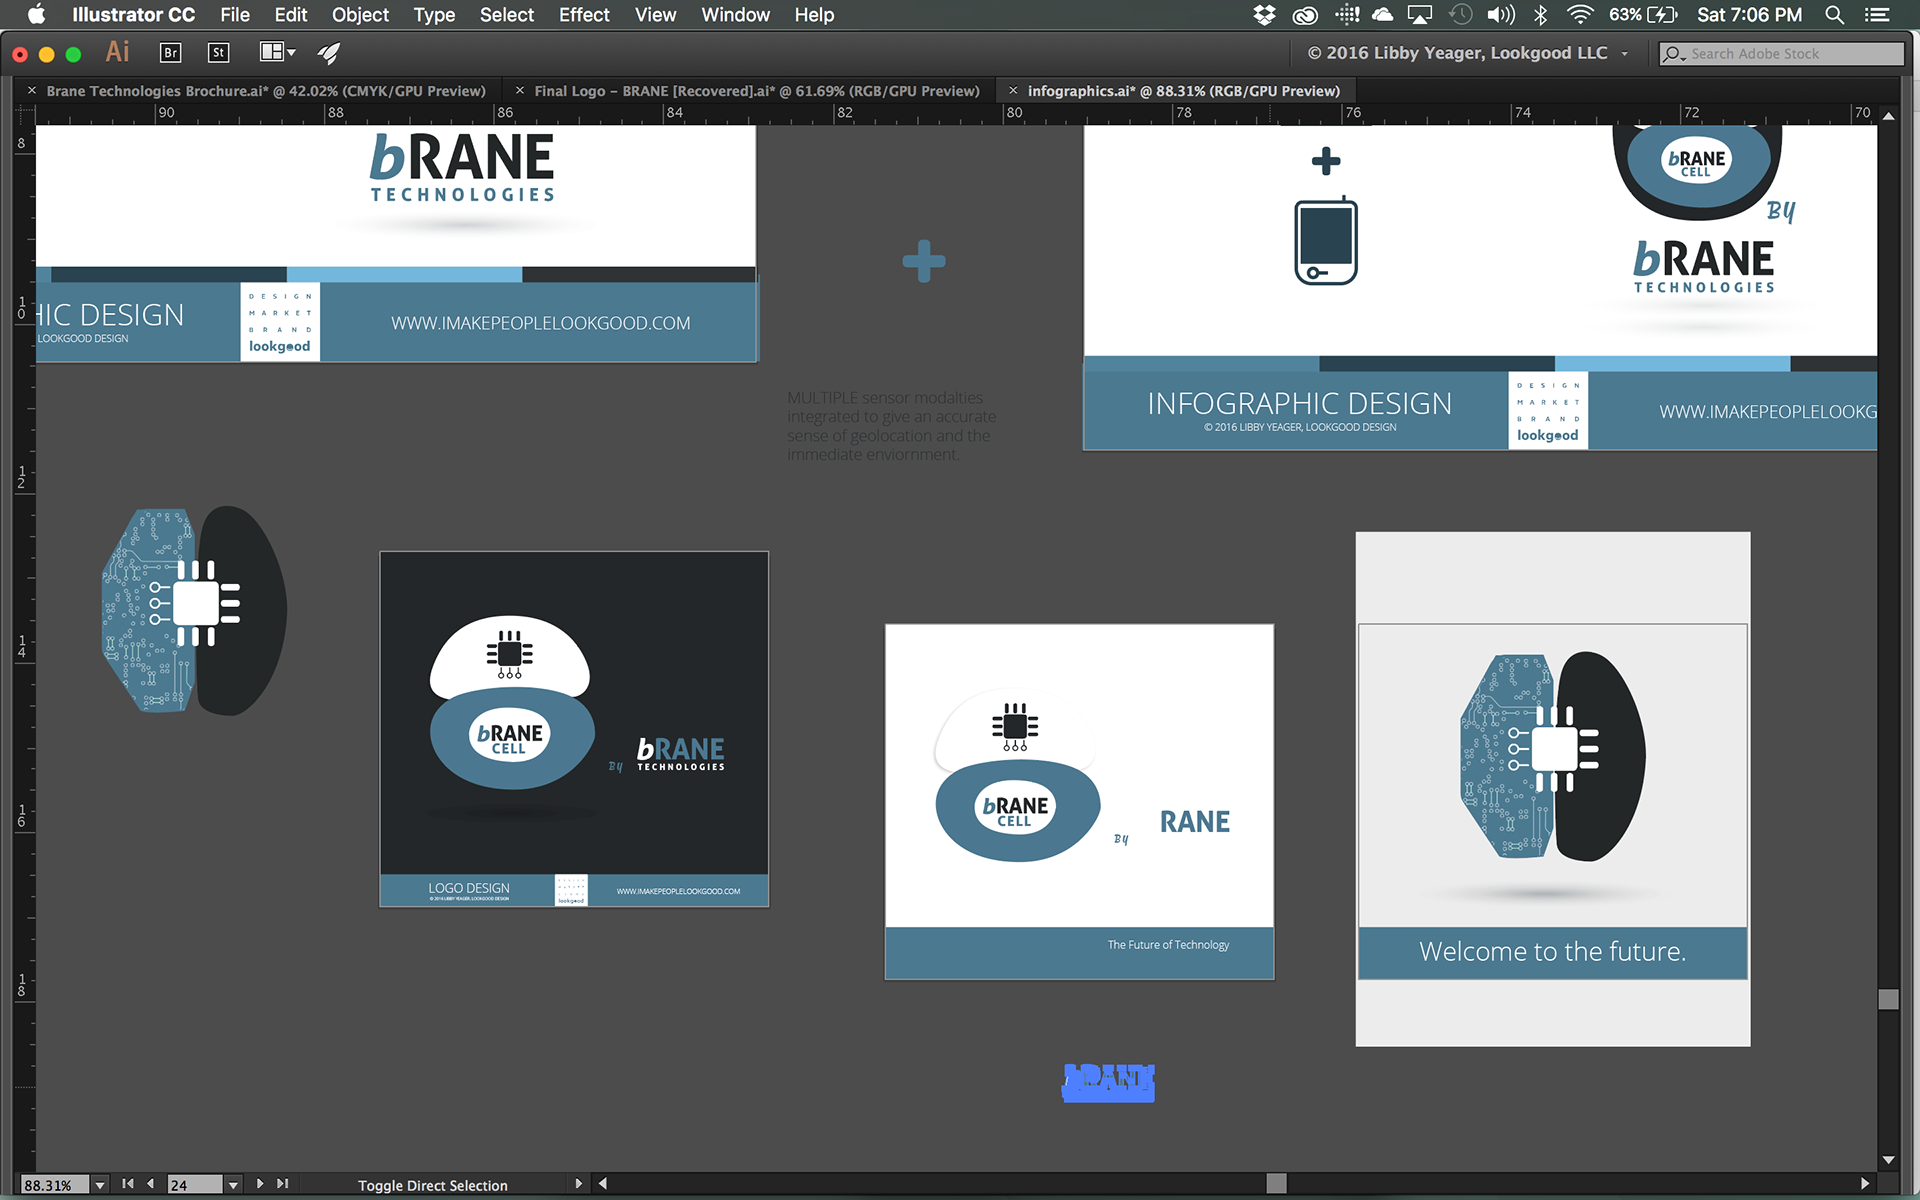Open Spotlight search magnifier
Viewport: 1920px width, 1200px height.
coord(1834,14)
